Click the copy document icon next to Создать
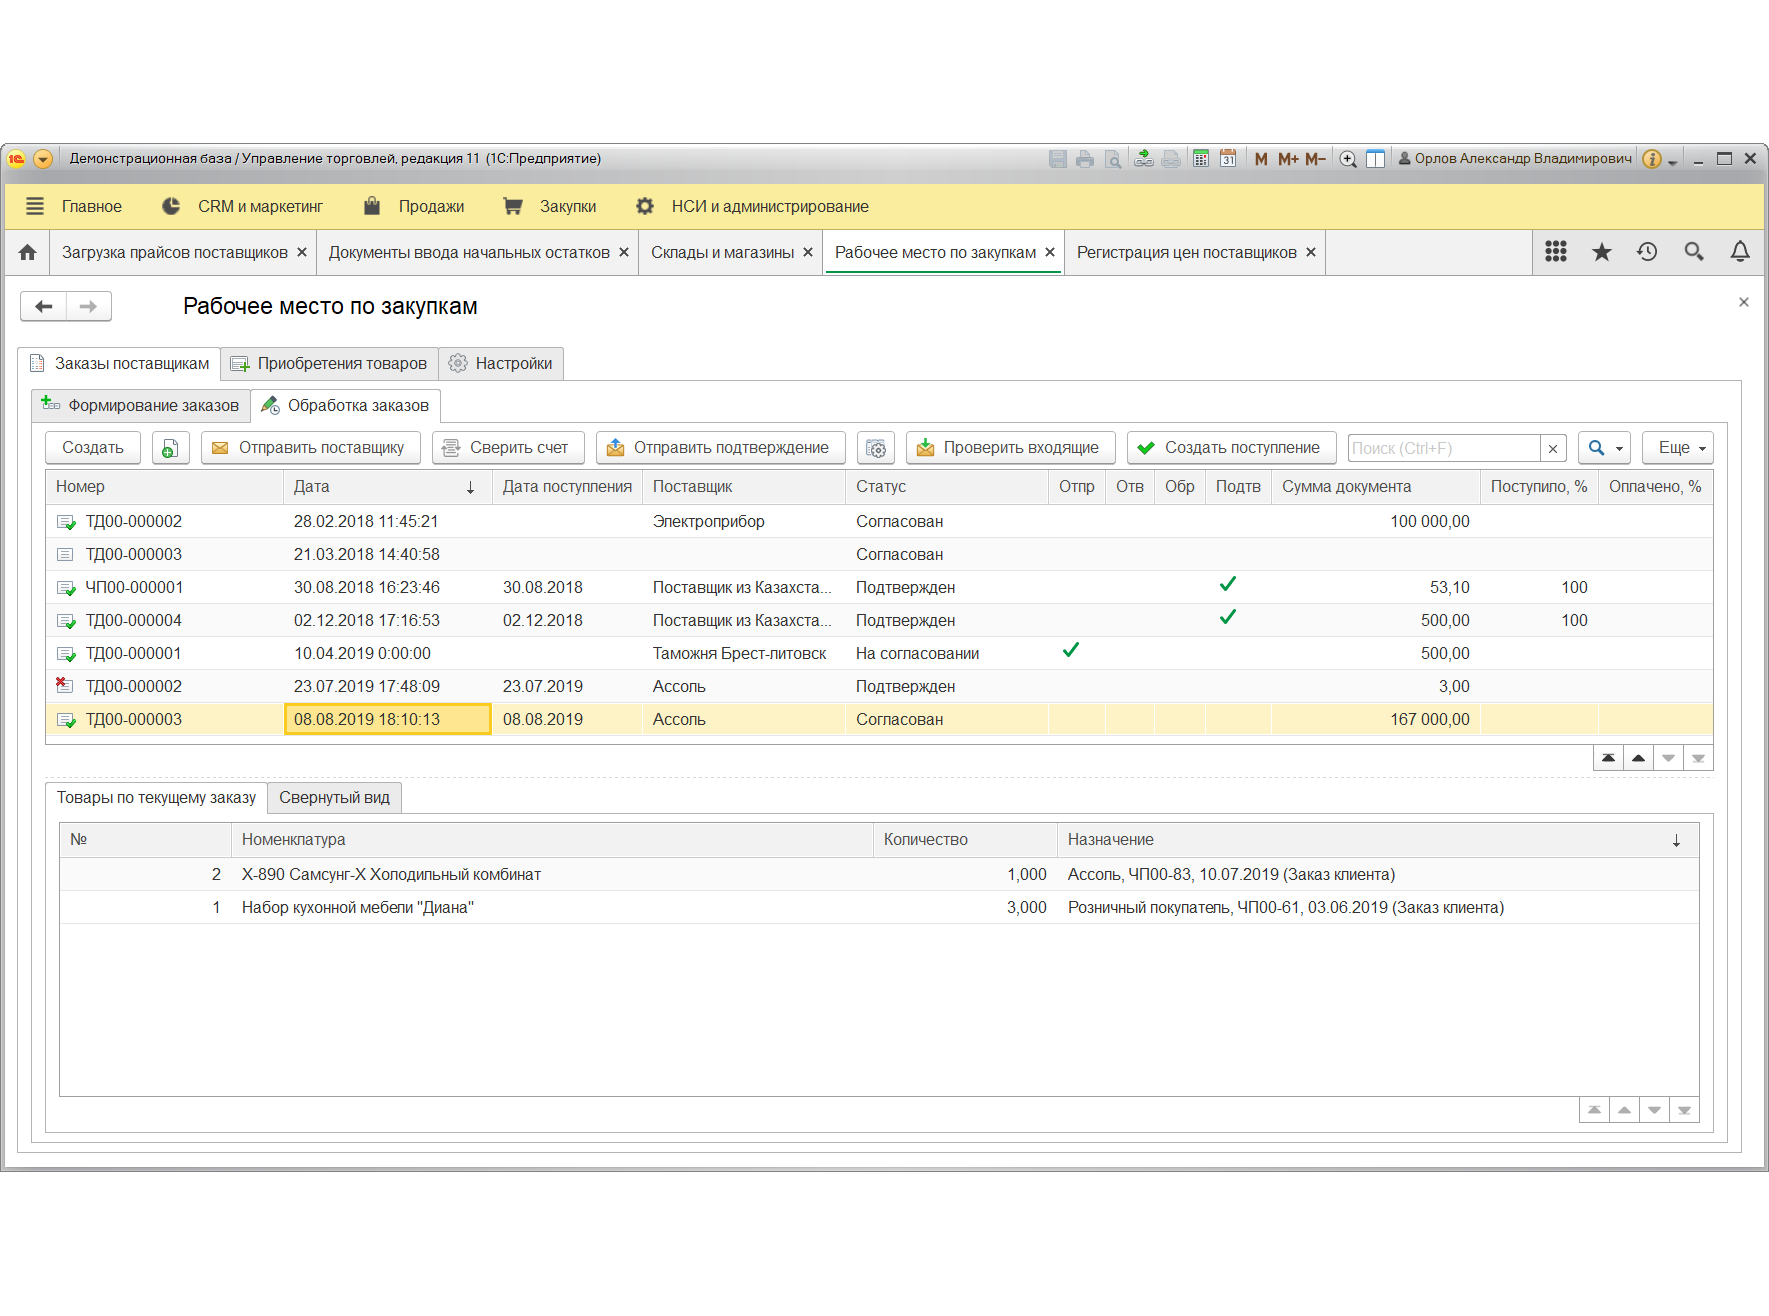Image resolution: width=1769 pixels, height=1316 pixels. tap(170, 448)
